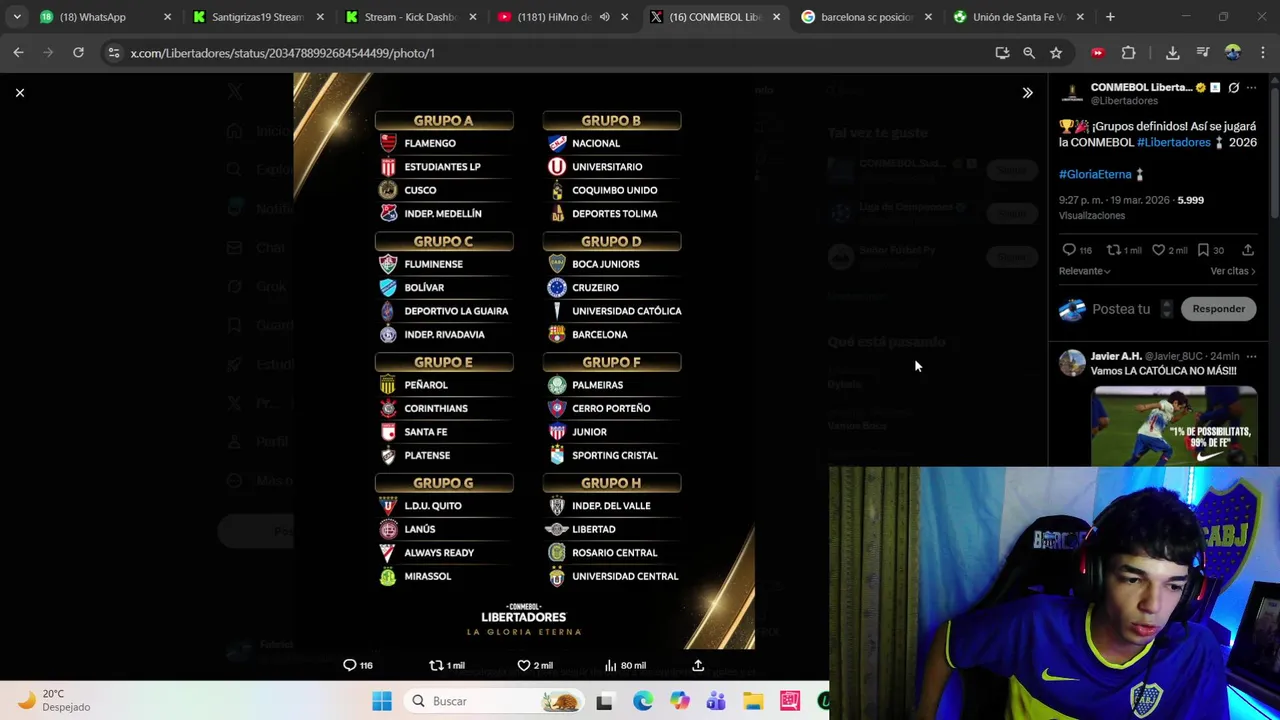The height and width of the screenshot is (720, 1280).
Task: Open the #GloriaEterna hashtag link
Action: (x=1095, y=174)
